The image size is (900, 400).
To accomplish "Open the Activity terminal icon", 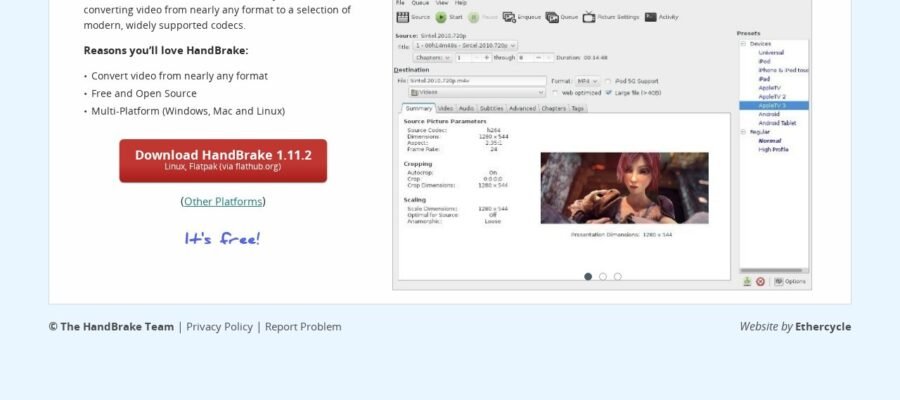I will 650,17.
